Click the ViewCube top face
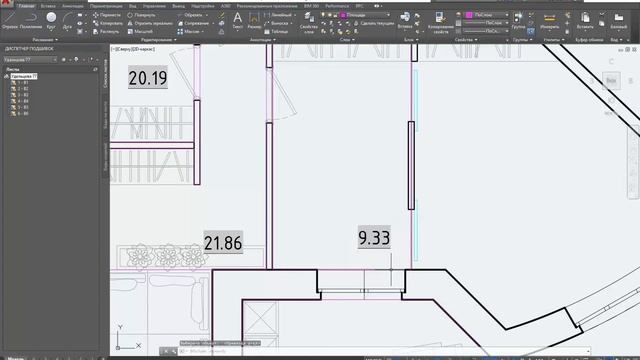 (x=611, y=80)
